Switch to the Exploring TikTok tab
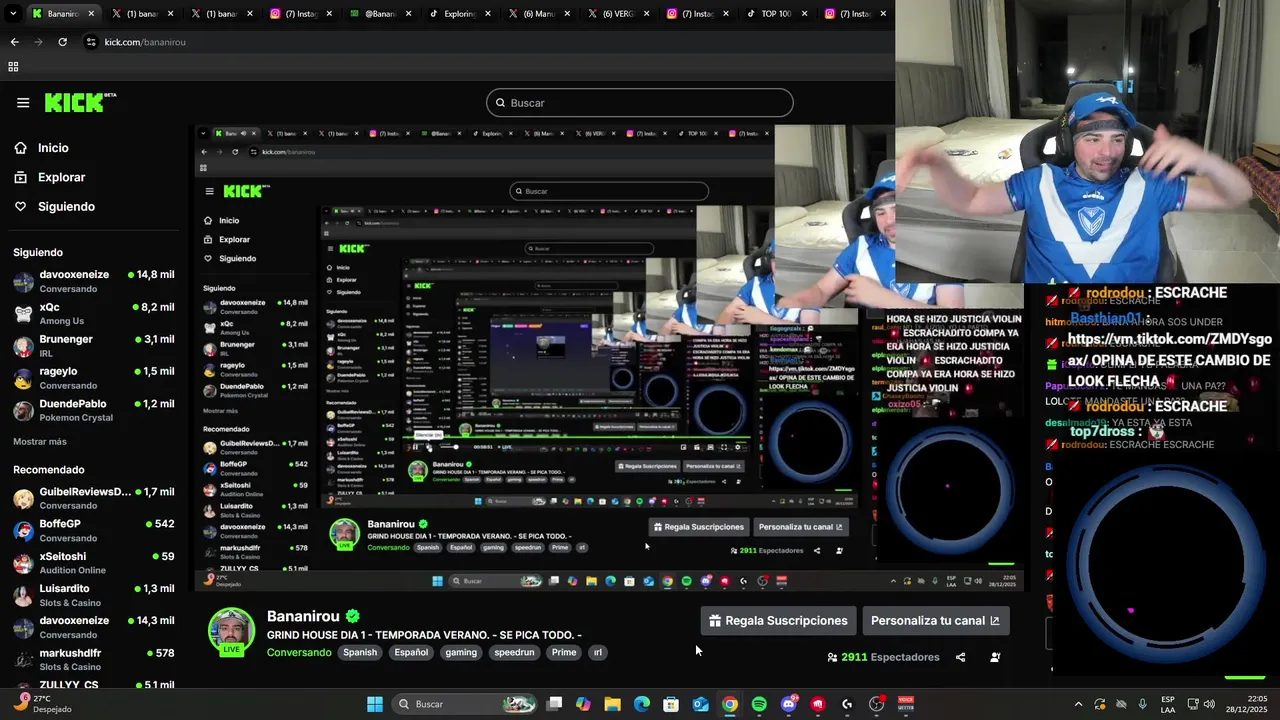 tap(458, 14)
